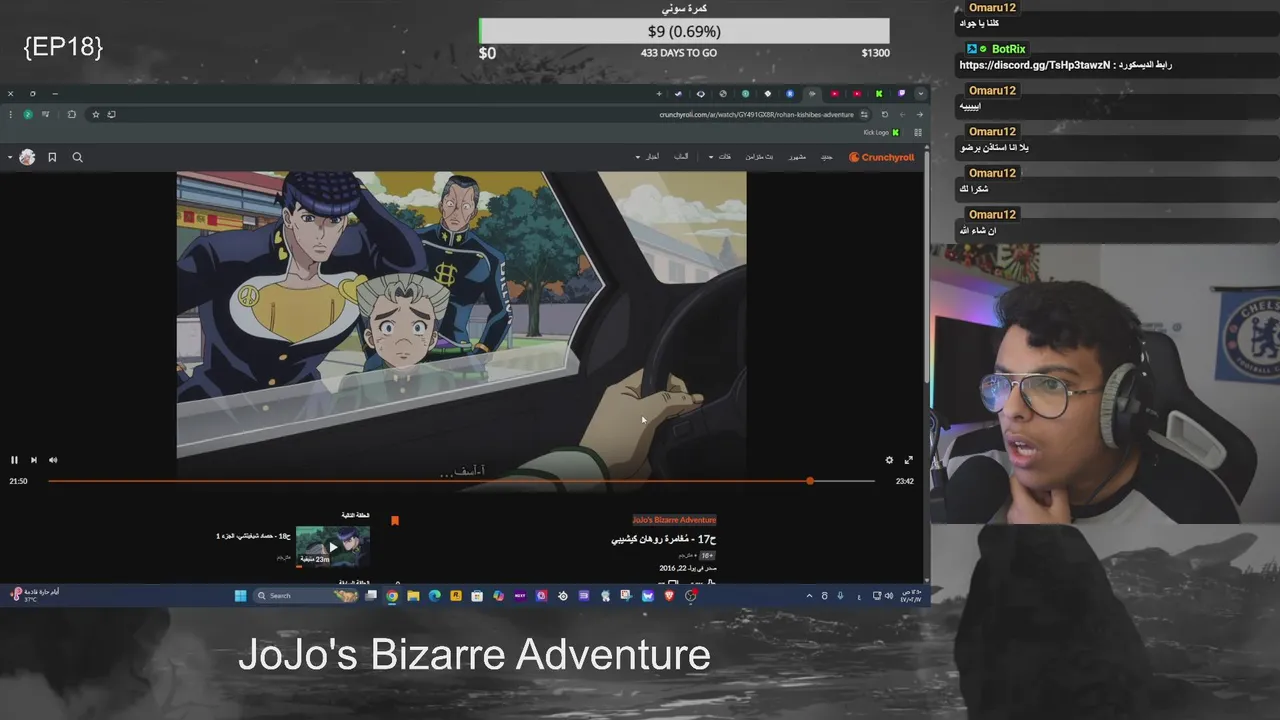Pause the Crunchyroll video
The width and height of the screenshot is (1280, 720).
[x=14, y=460]
